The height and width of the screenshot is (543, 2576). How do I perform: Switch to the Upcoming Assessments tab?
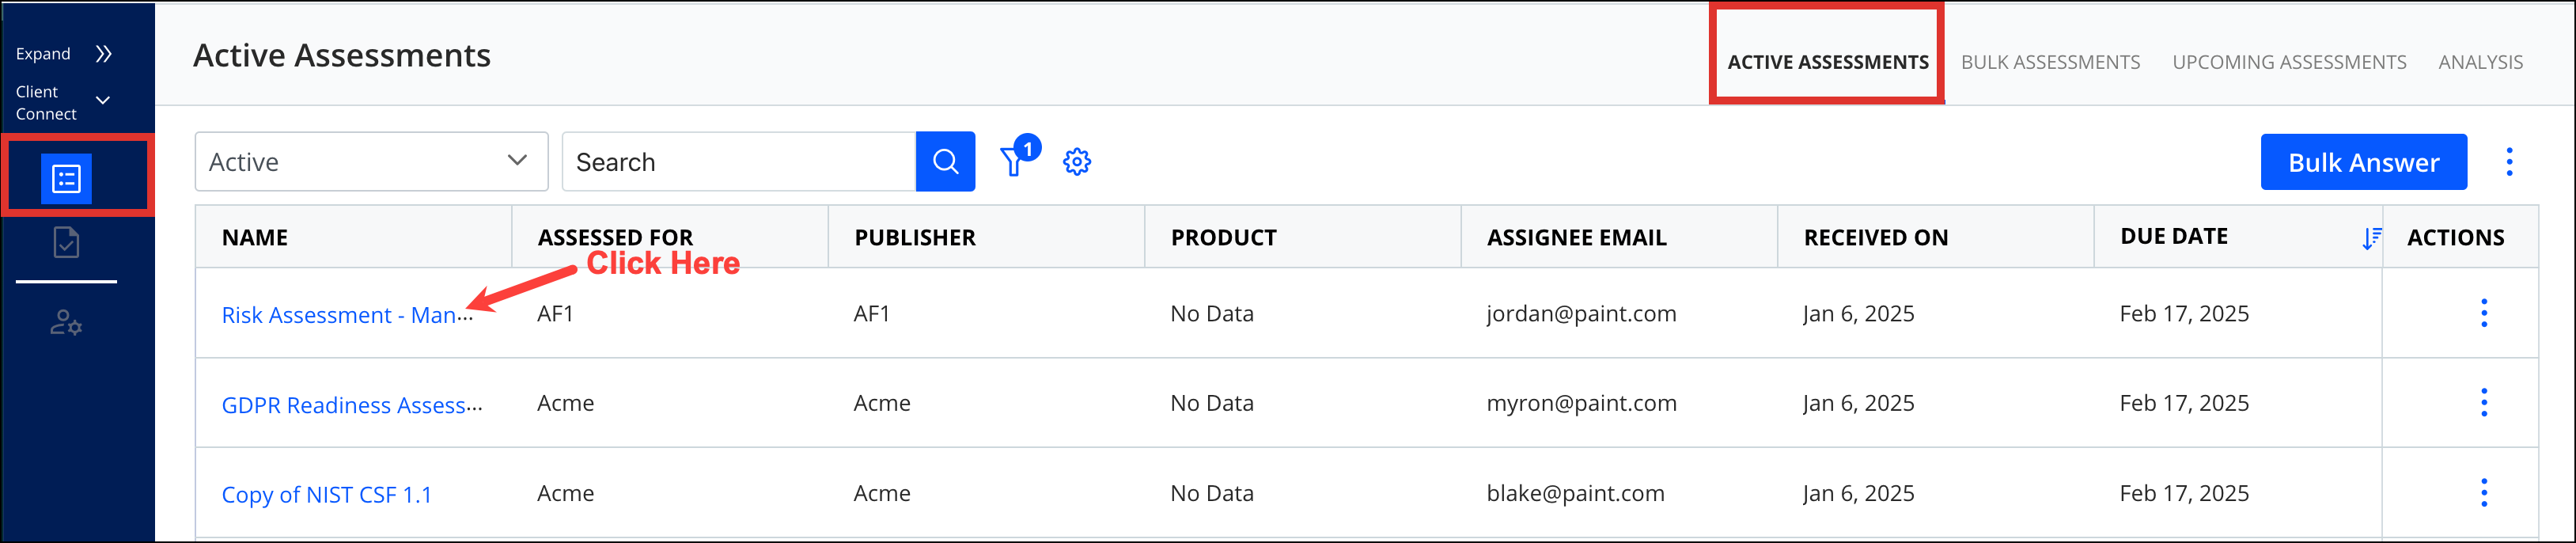tap(2289, 62)
